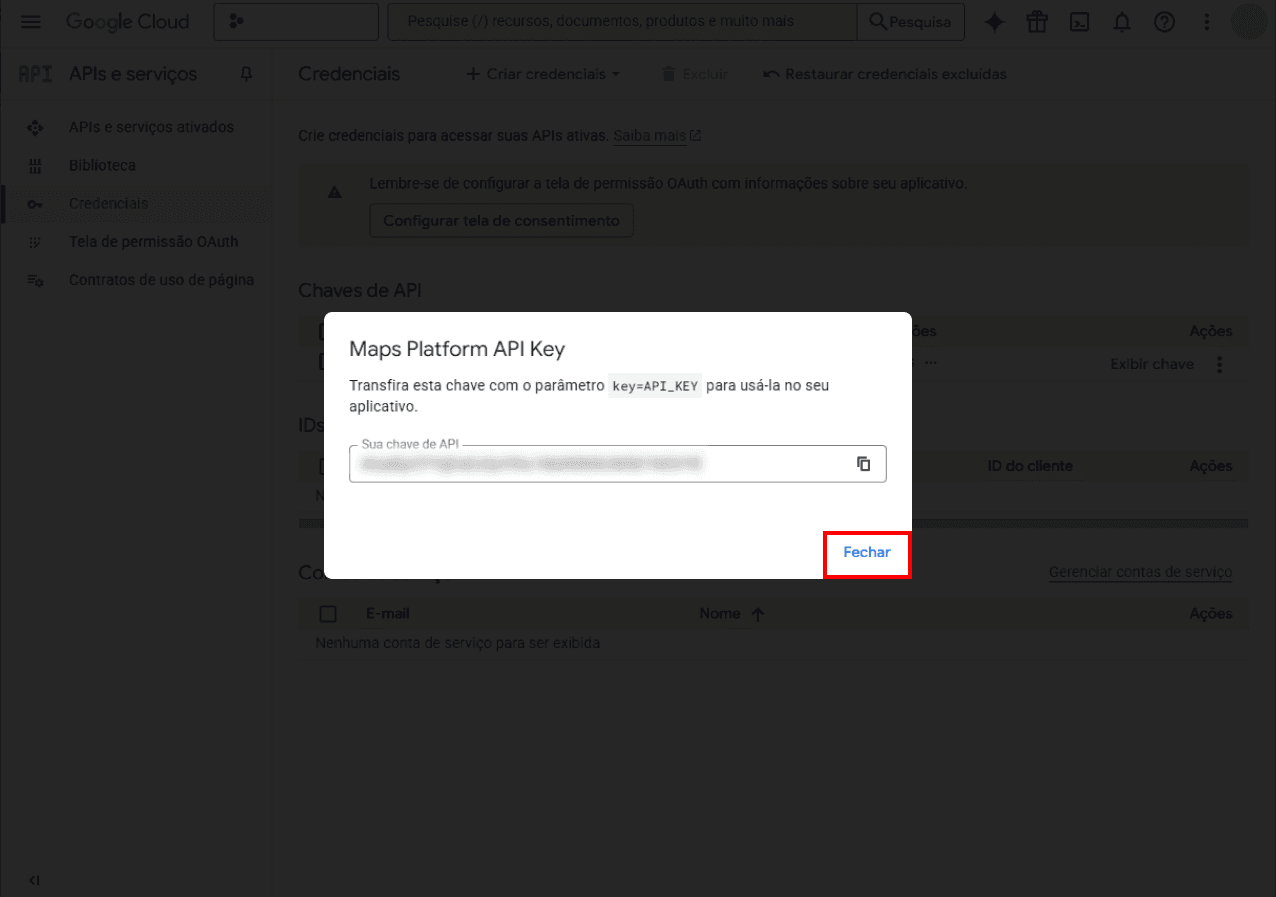The image size is (1276, 897).
Task: Open Tela de permissão OAuth sidebar item
Action: (x=153, y=242)
